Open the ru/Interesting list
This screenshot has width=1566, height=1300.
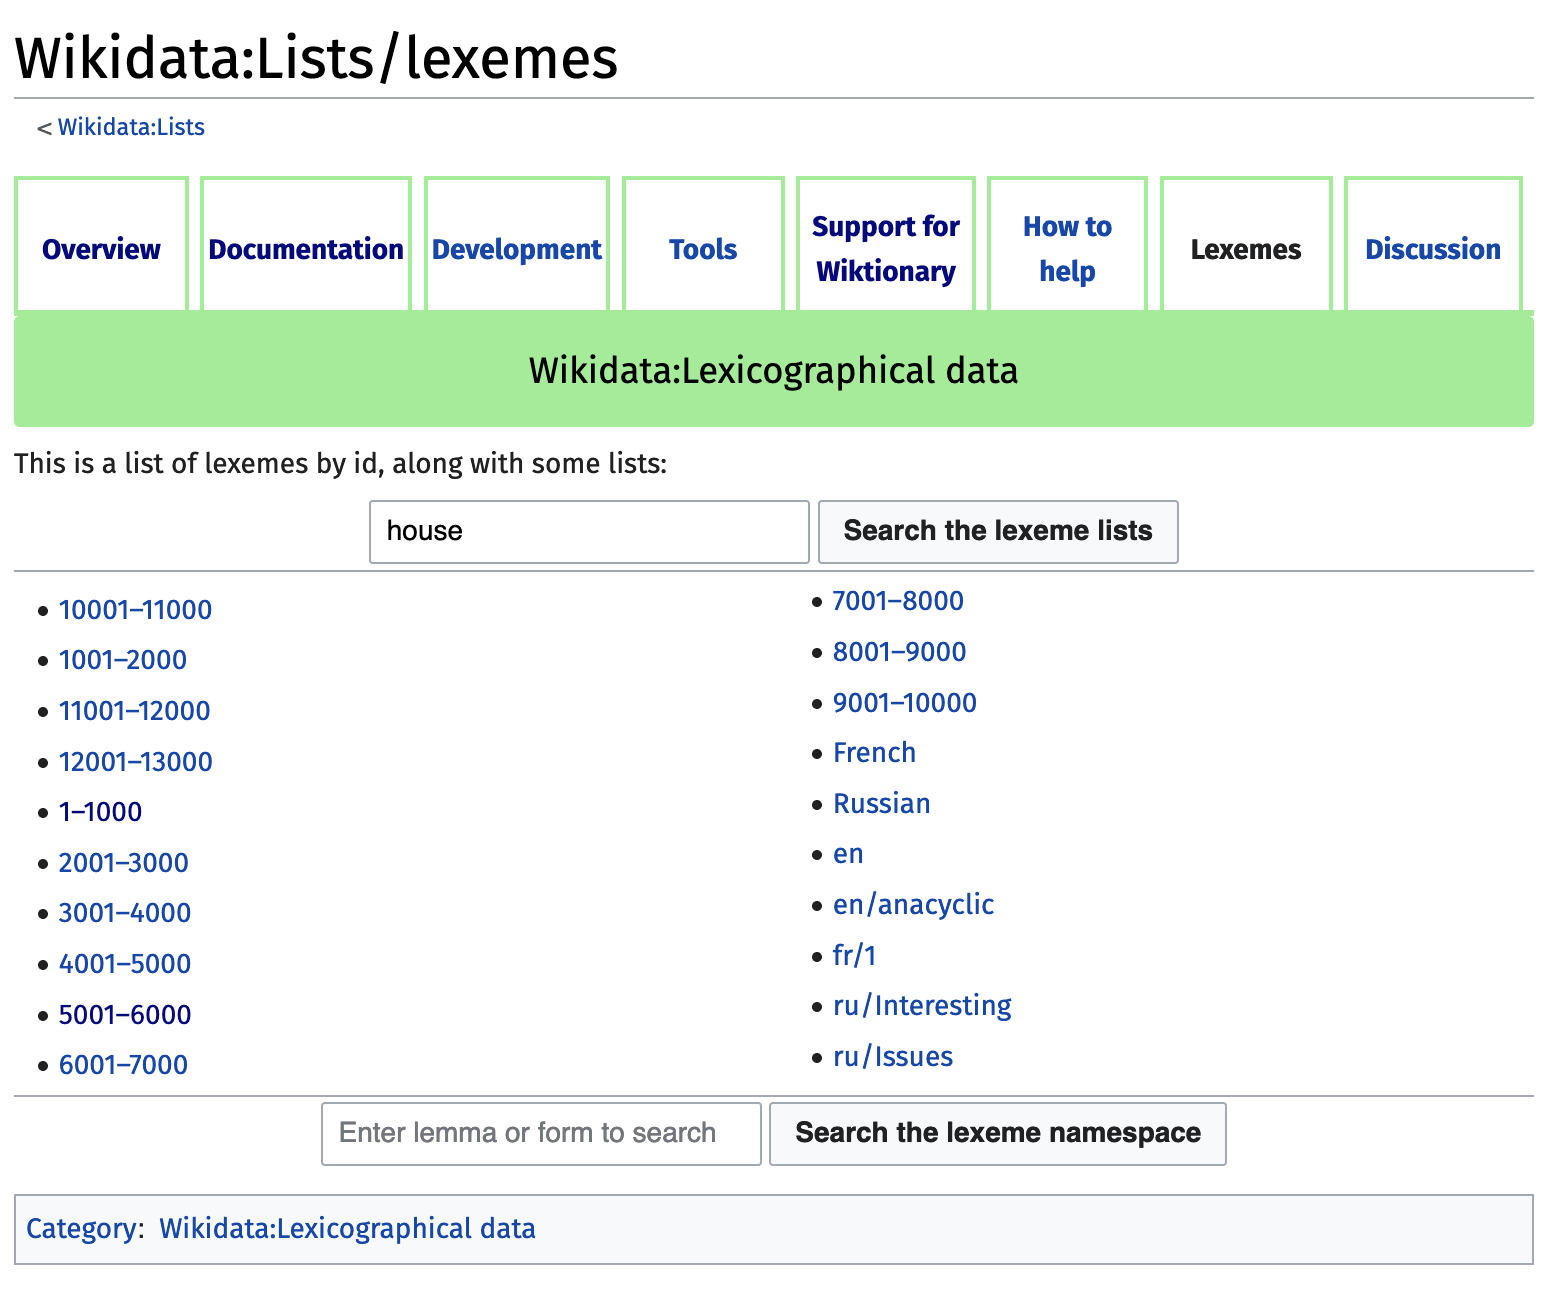click(x=922, y=1006)
